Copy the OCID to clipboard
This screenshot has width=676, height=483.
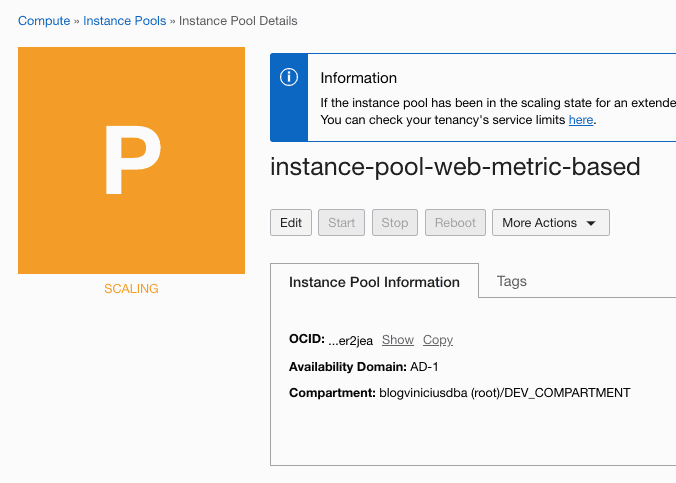click(x=438, y=340)
